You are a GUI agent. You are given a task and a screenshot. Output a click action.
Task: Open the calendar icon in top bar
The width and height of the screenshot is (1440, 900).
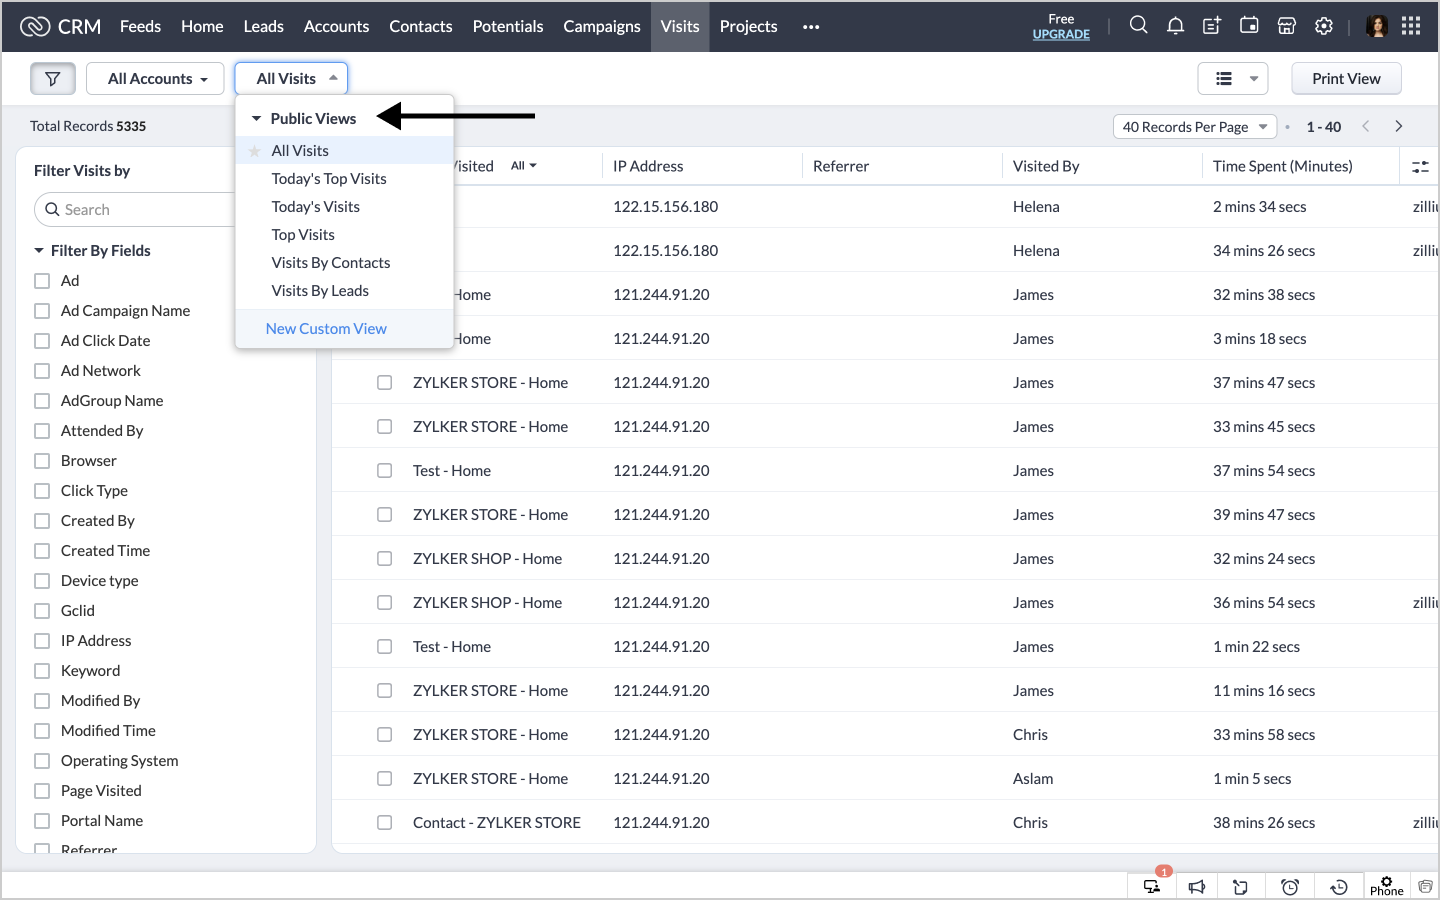click(1249, 26)
